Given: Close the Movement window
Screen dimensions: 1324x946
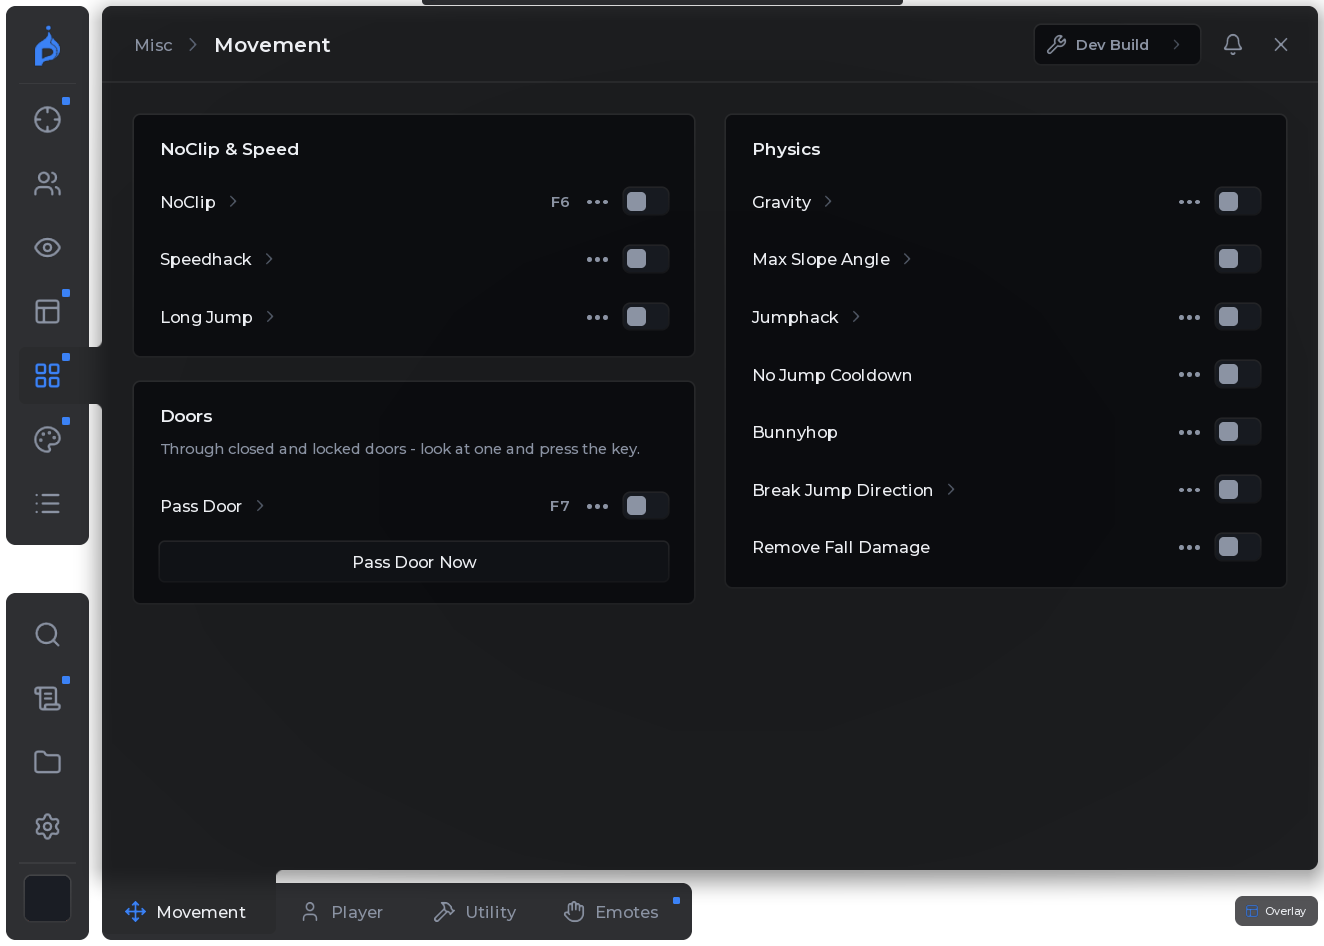Looking at the screenshot, I should tap(1281, 44).
